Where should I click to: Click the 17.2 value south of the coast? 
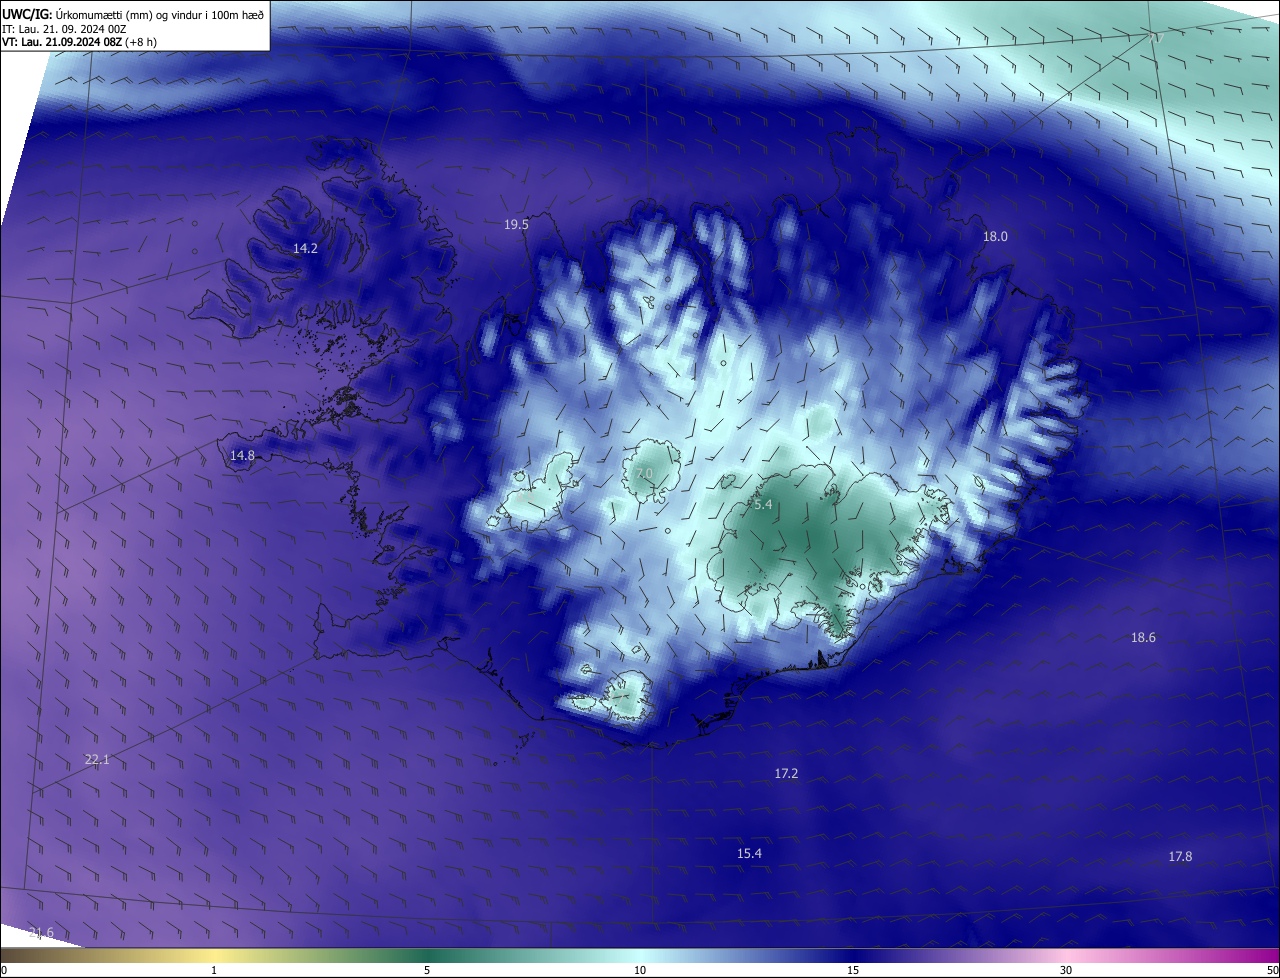[x=786, y=774]
